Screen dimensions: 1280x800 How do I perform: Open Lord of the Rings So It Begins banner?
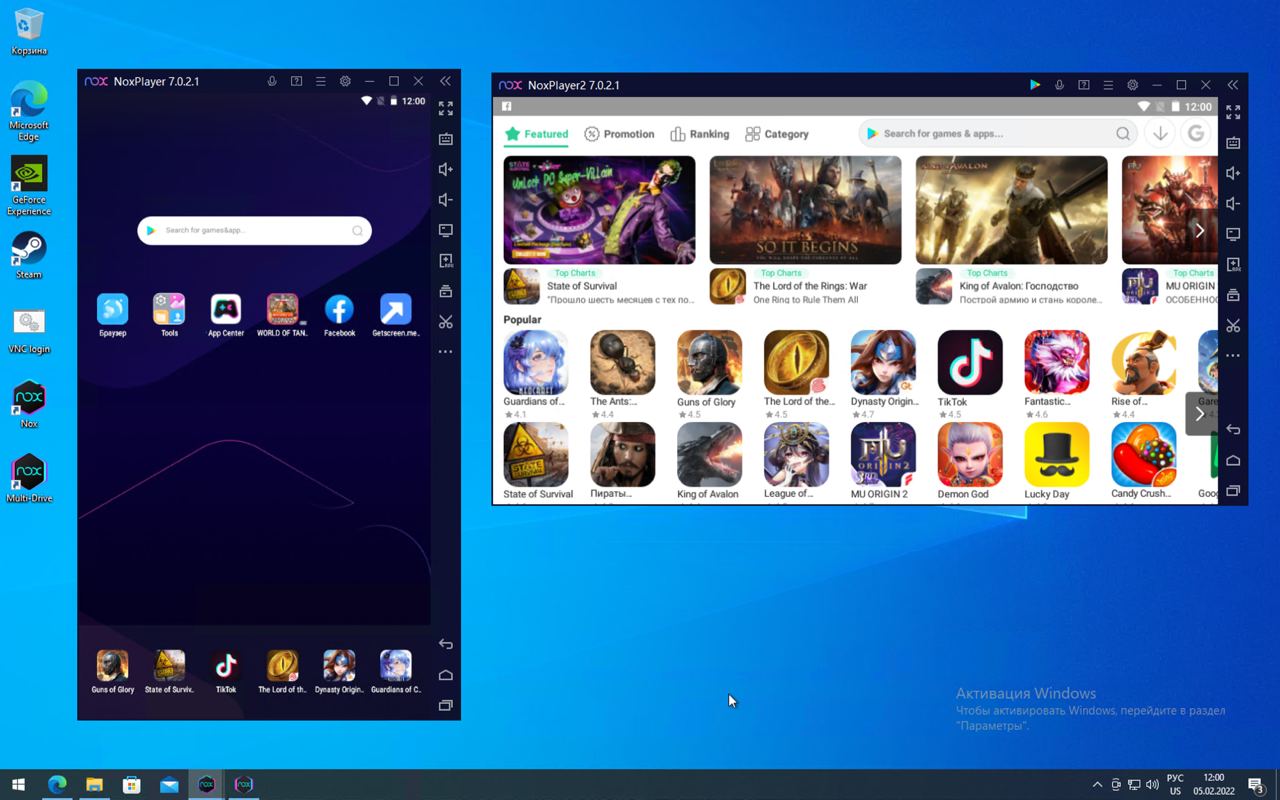pyautogui.click(x=805, y=210)
